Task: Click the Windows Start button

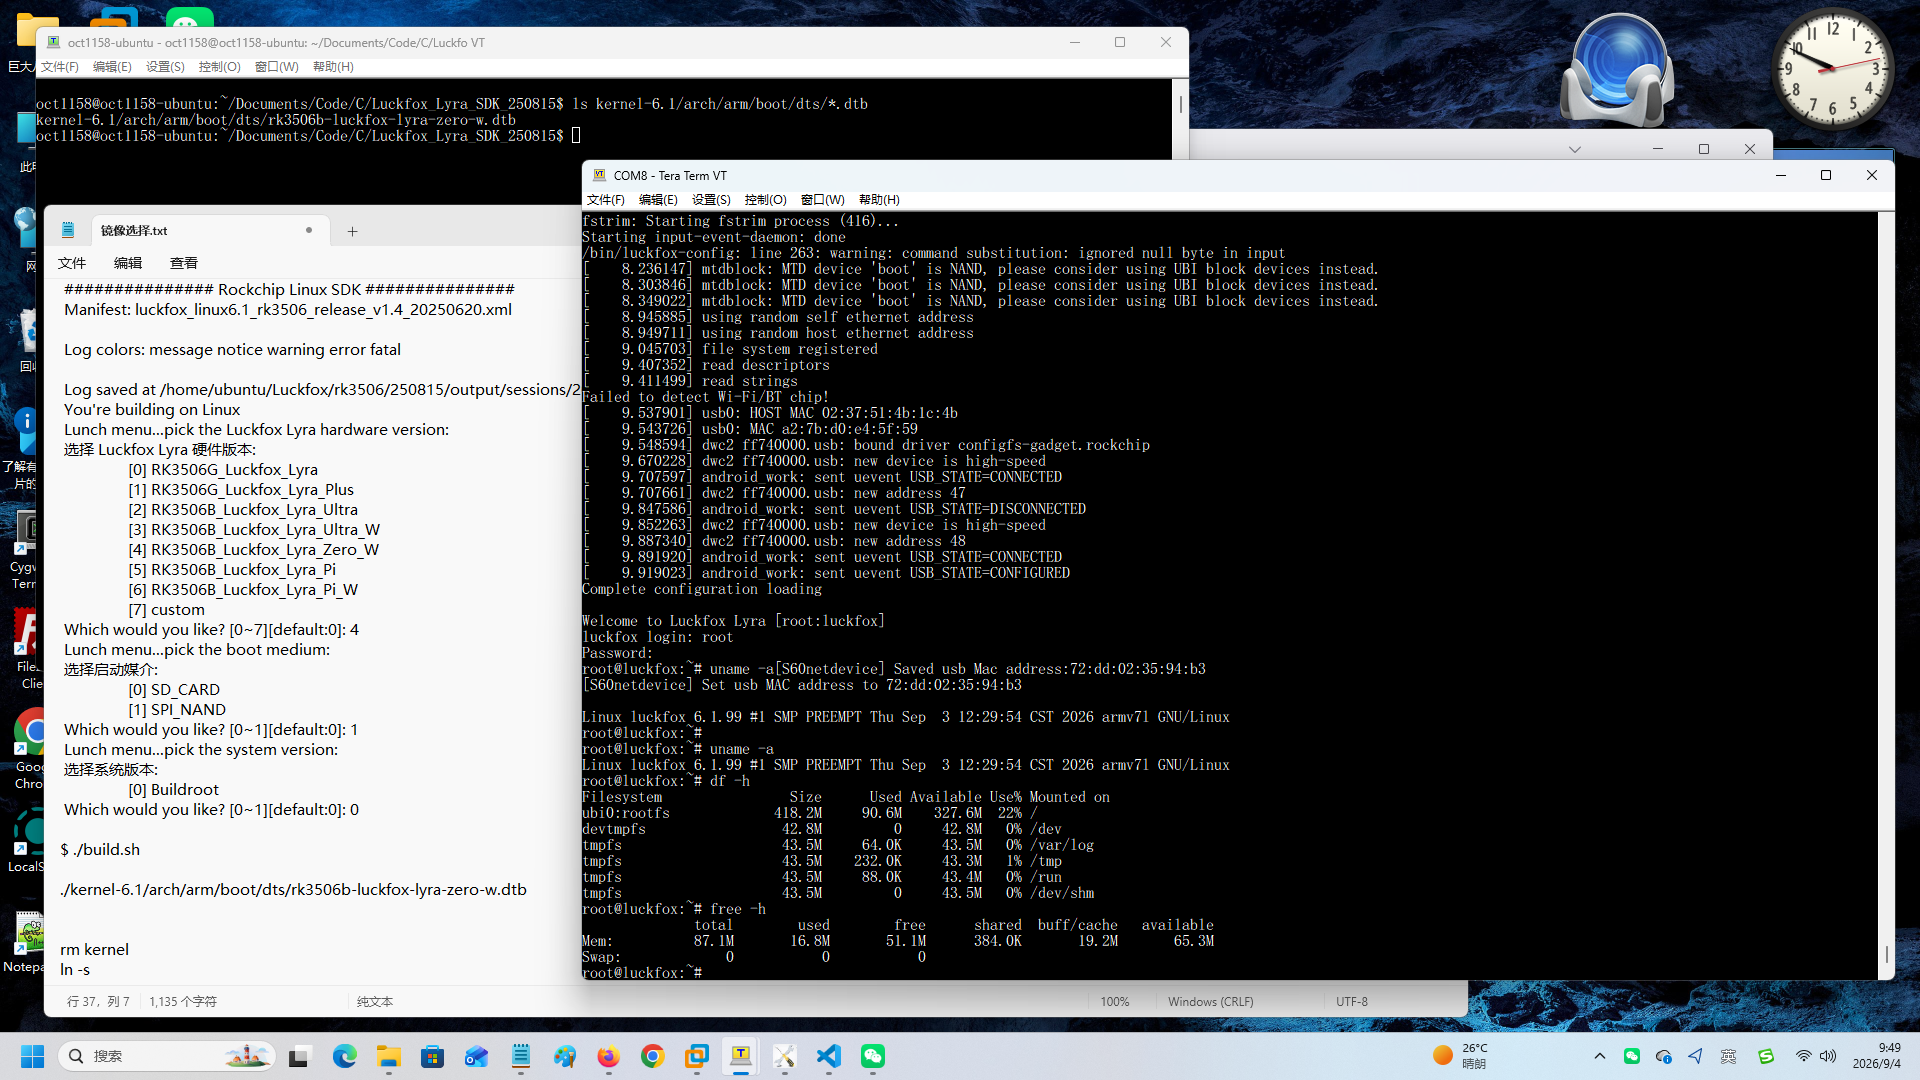Action: (x=33, y=1056)
